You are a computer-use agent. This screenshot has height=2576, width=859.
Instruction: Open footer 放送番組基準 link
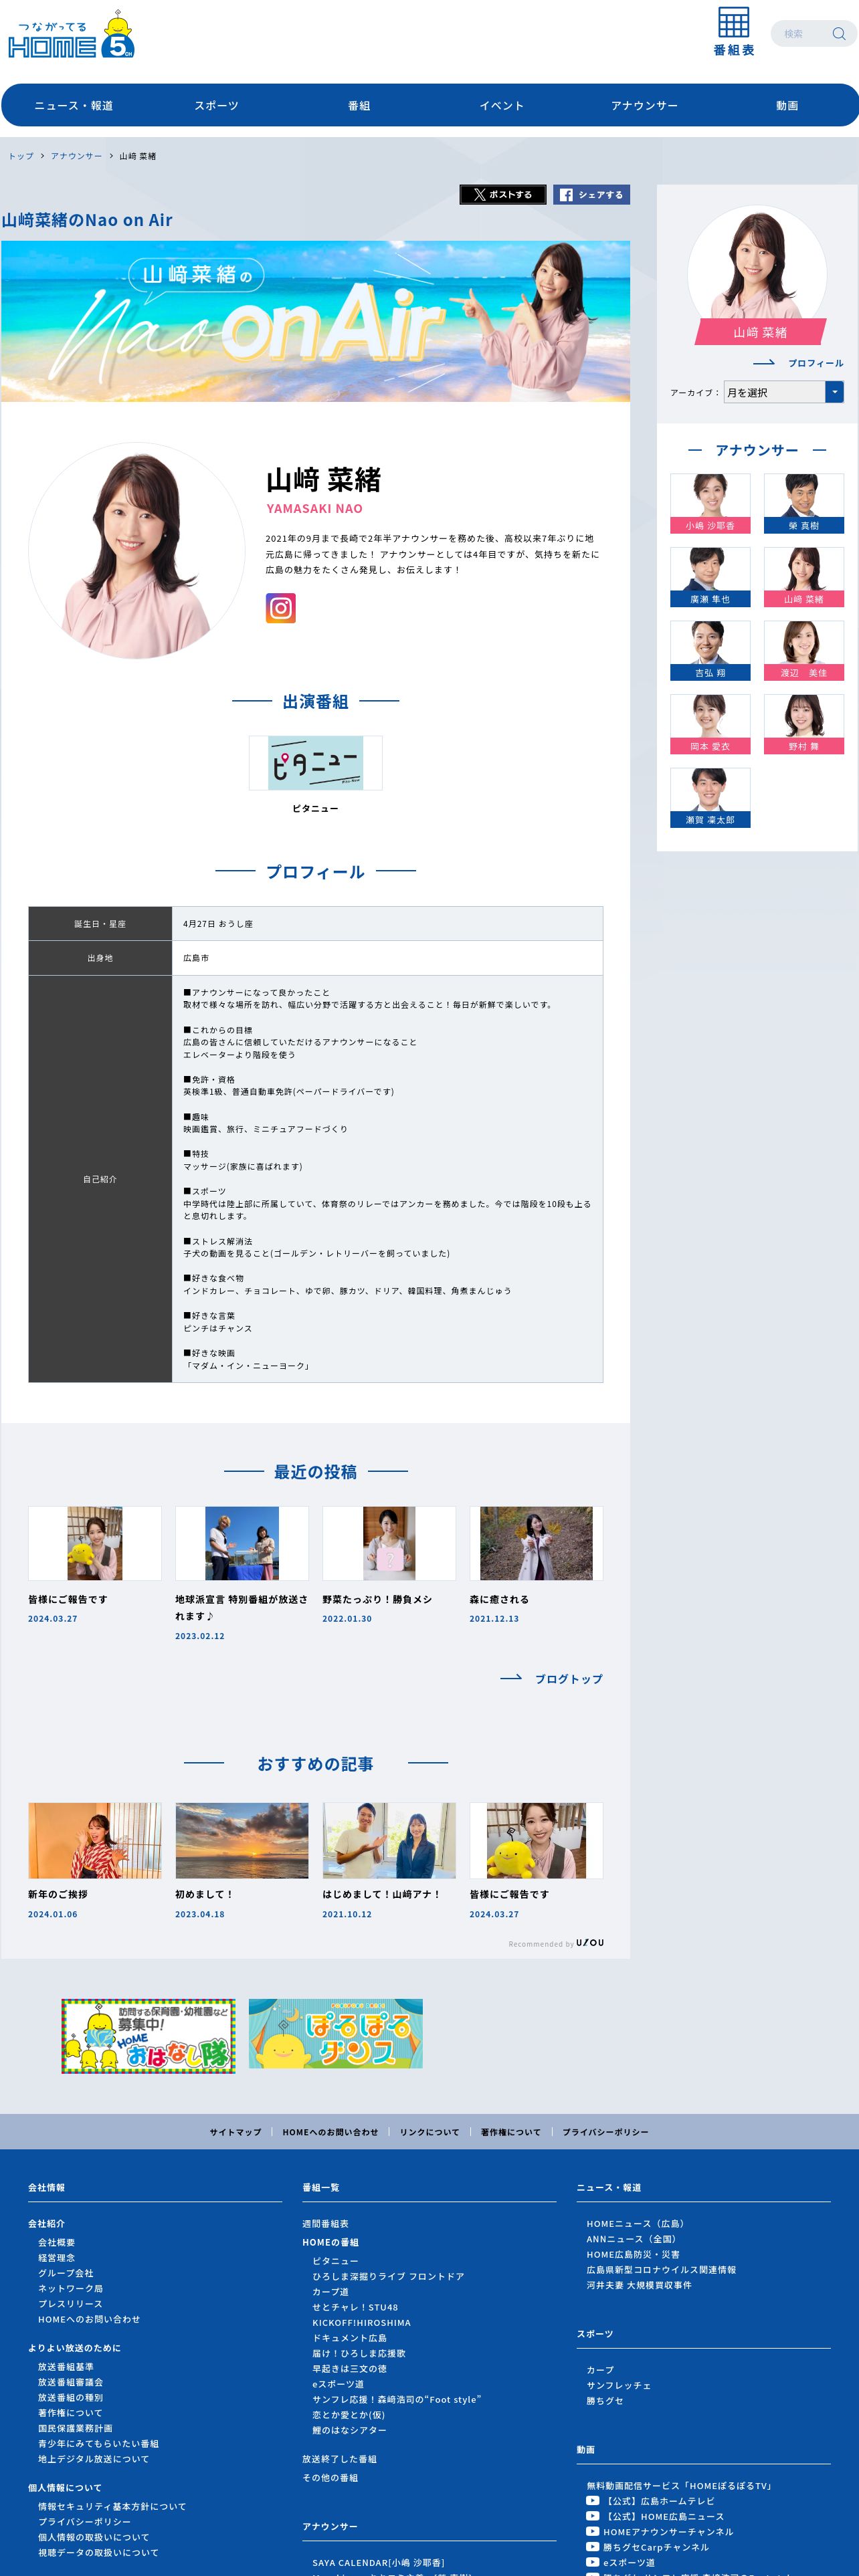click(66, 2367)
